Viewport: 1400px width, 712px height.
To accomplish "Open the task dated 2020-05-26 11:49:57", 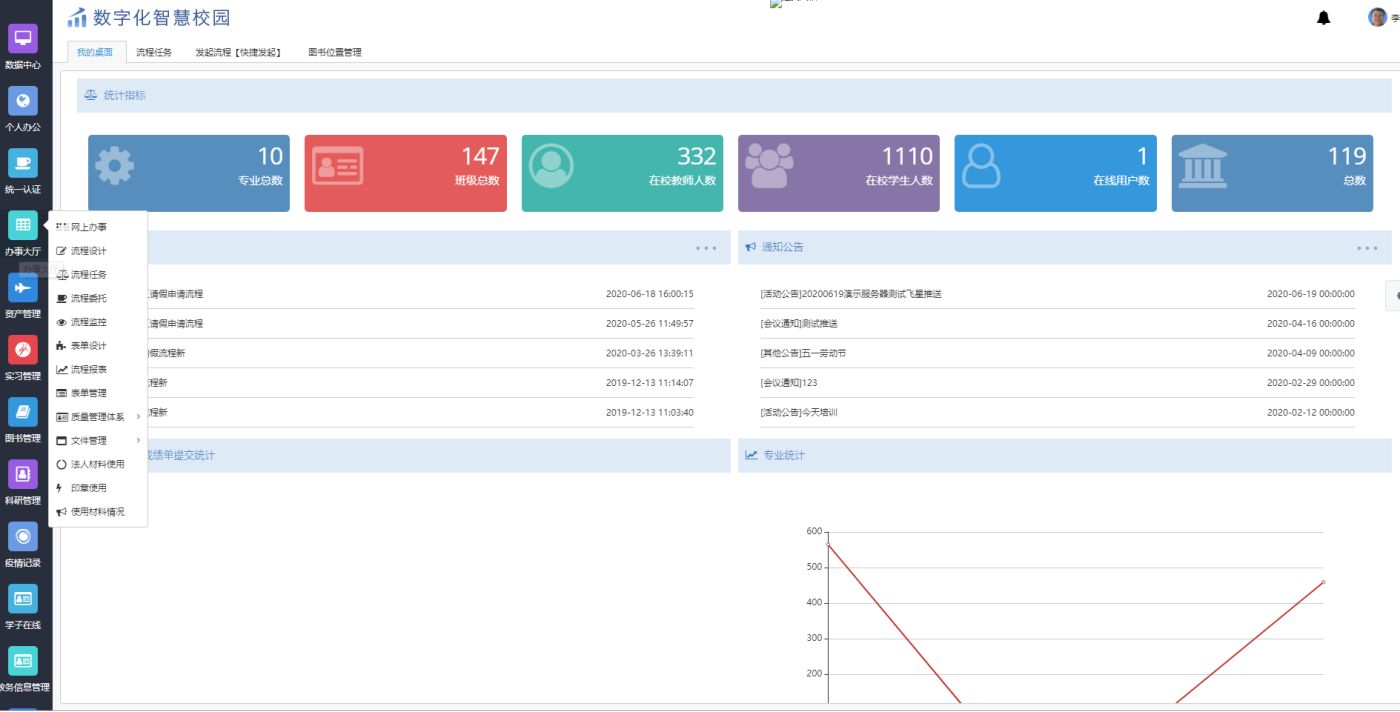I will pyautogui.click(x=420, y=324).
